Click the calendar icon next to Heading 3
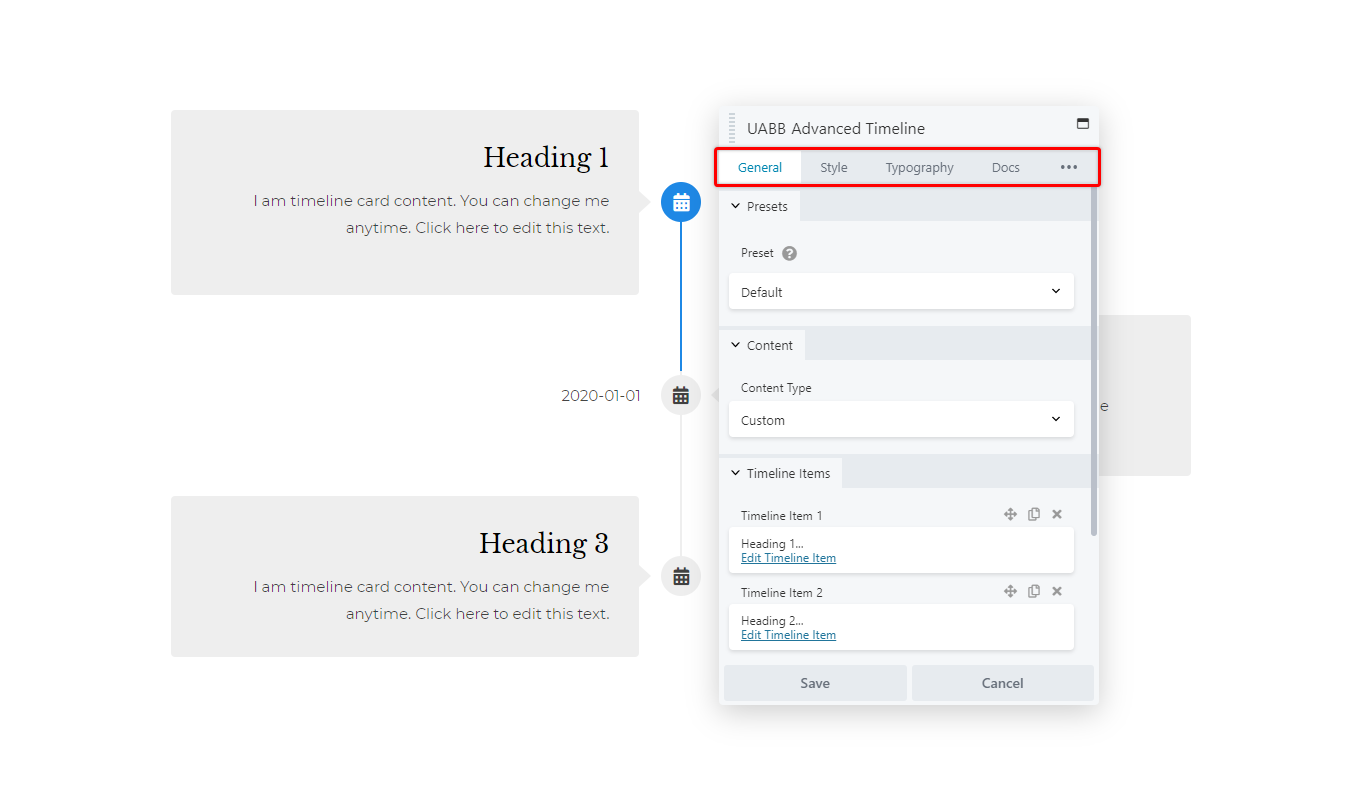The height and width of the screenshot is (786, 1366). point(681,576)
